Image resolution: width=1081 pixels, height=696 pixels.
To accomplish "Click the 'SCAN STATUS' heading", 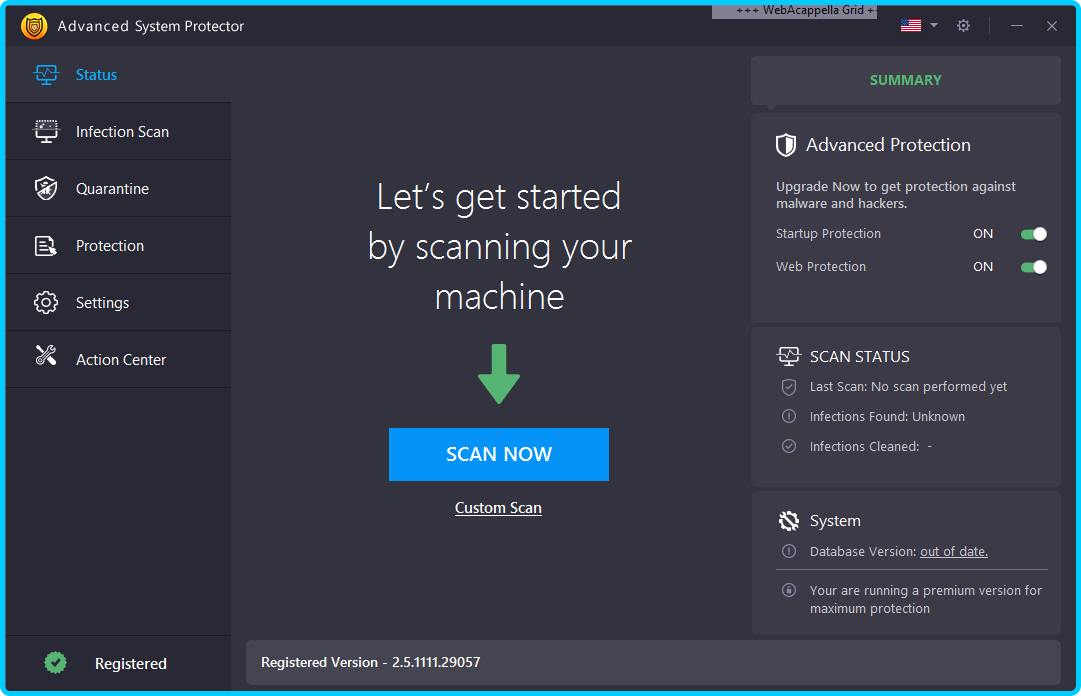I will (x=859, y=356).
